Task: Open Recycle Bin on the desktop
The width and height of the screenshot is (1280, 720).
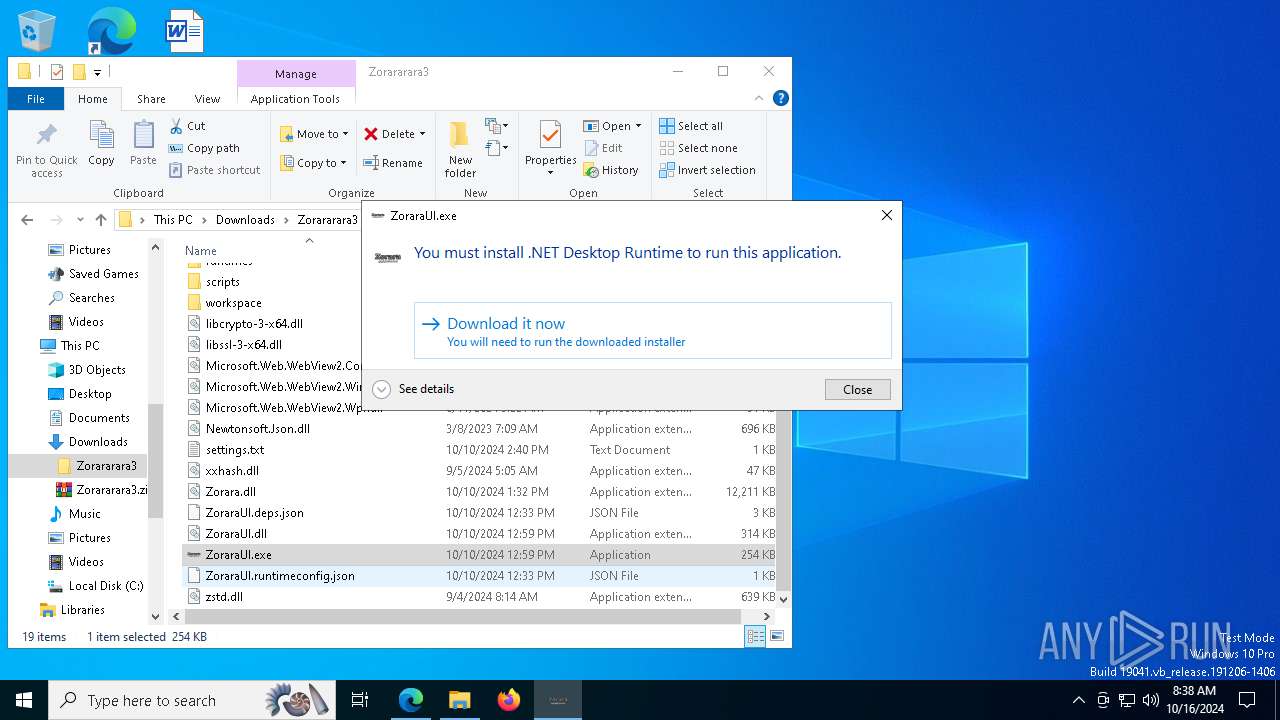Action: (x=37, y=31)
